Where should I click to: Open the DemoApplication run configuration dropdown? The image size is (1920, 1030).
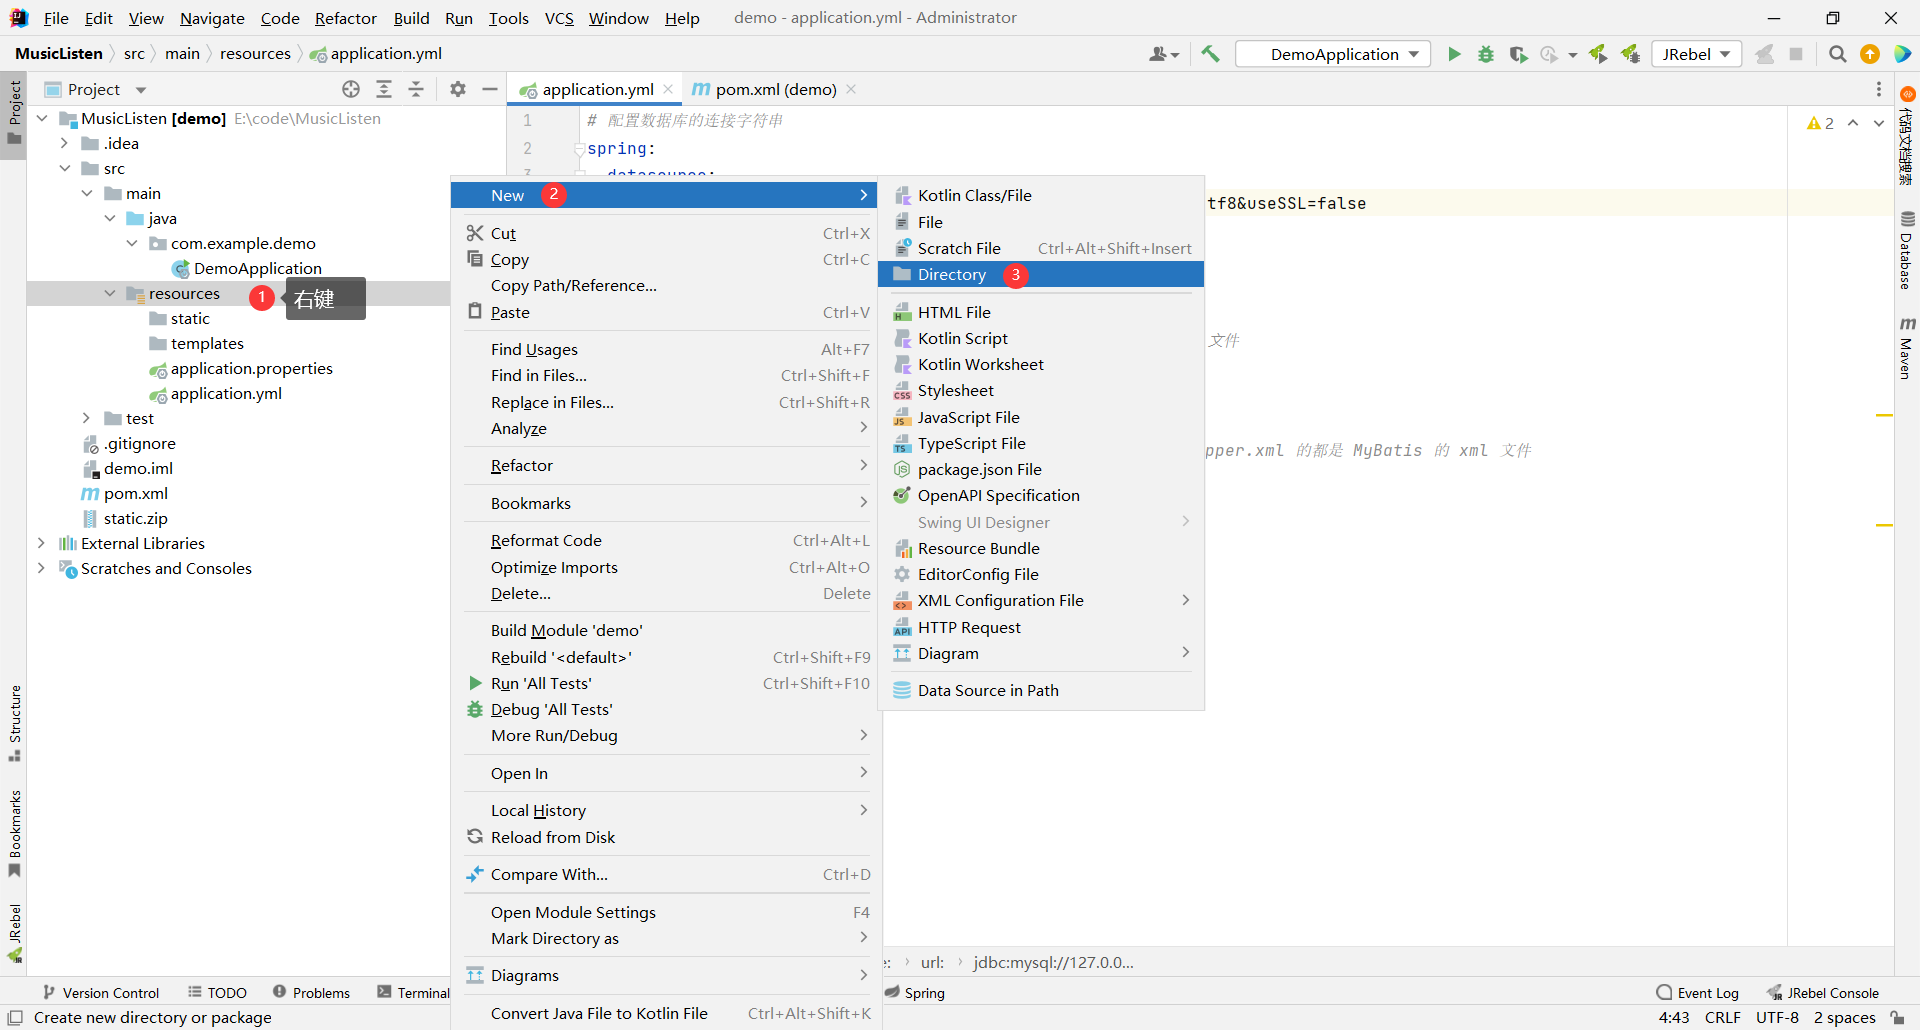[1334, 54]
